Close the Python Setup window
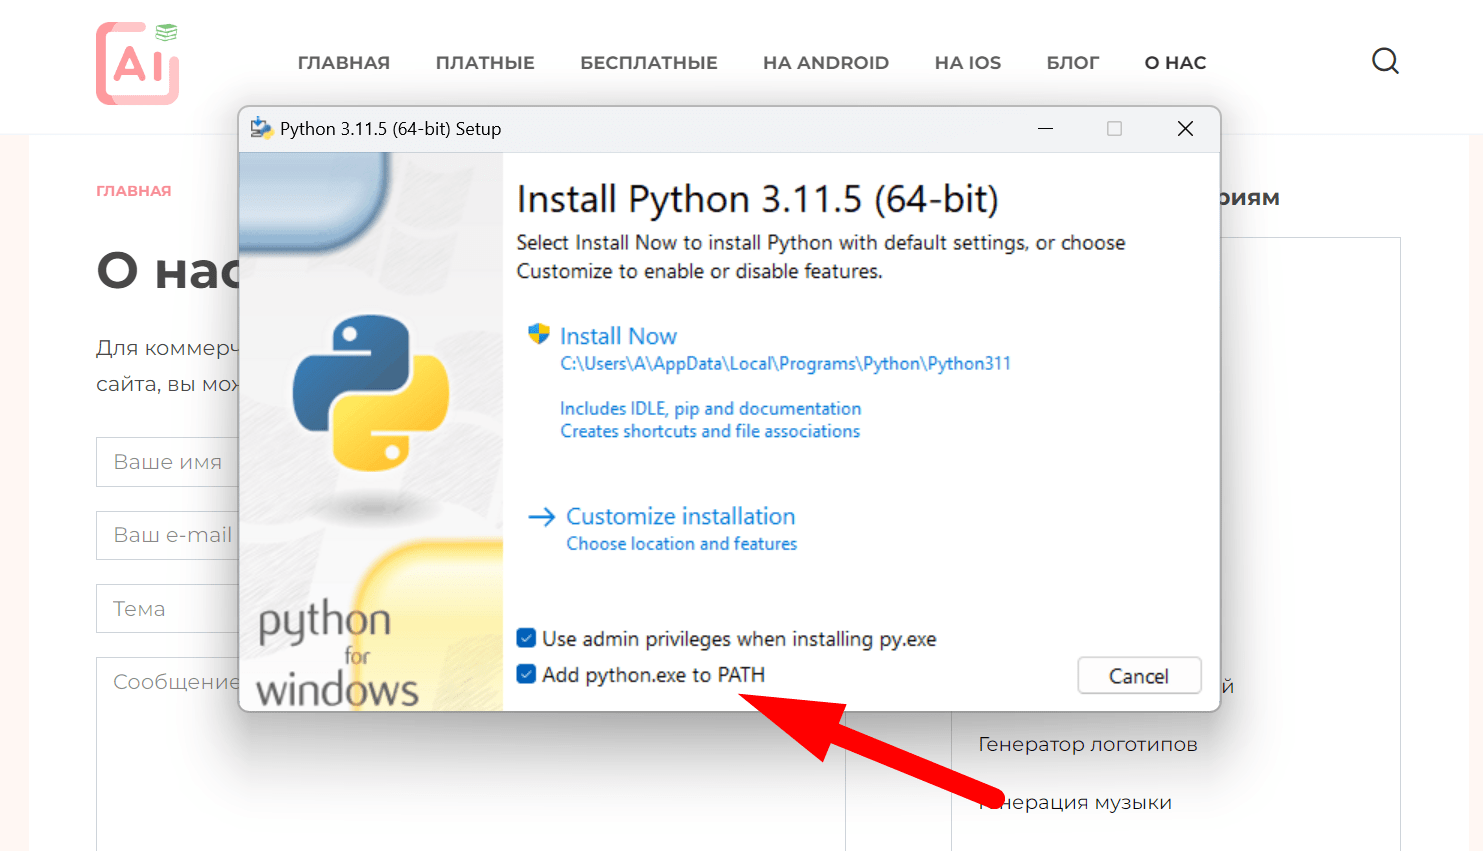Screen dimensions: 1483x851 pyautogui.click(x=1185, y=128)
